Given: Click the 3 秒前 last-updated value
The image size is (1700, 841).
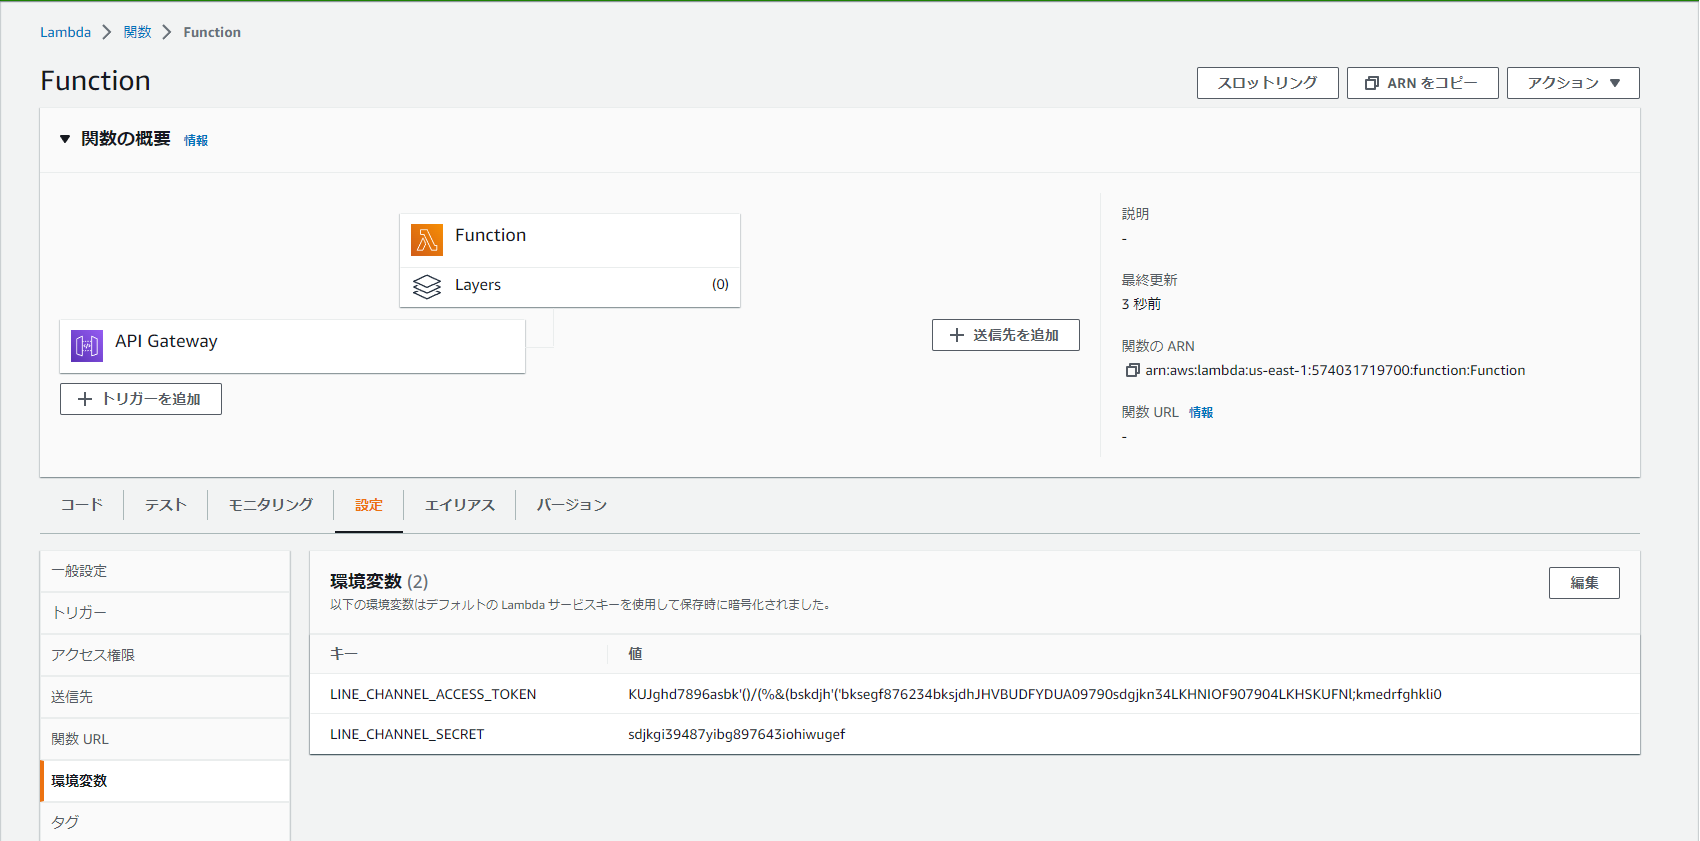Looking at the screenshot, I should coord(1141,304).
